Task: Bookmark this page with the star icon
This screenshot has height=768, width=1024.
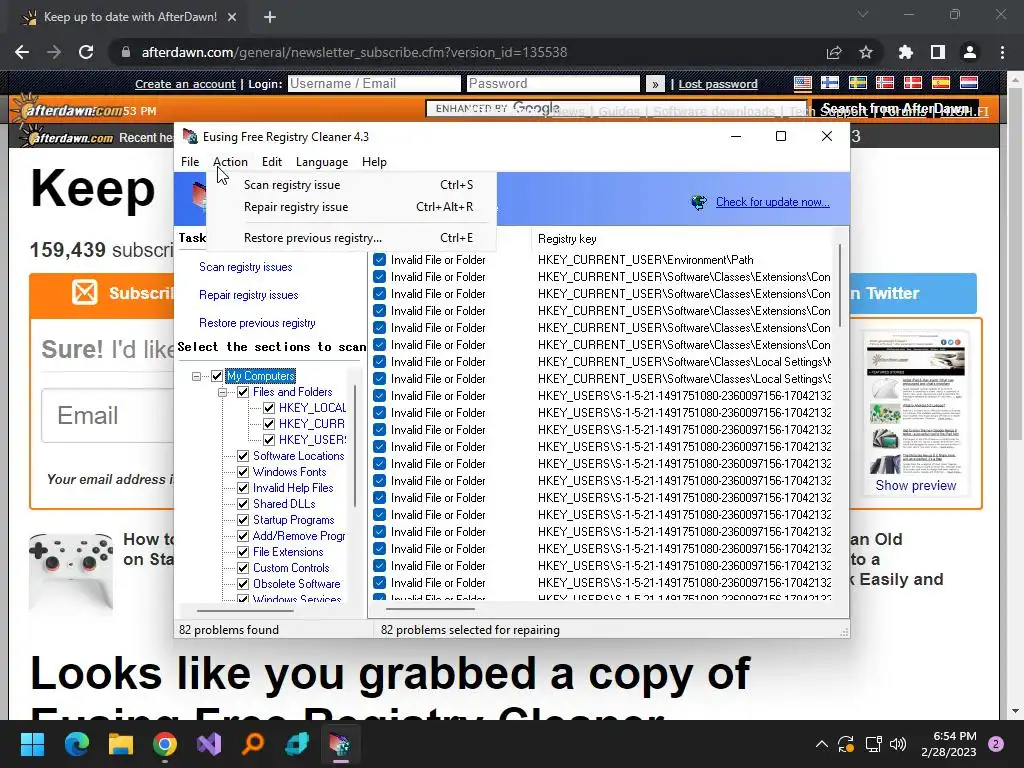Action: [866, 52]
